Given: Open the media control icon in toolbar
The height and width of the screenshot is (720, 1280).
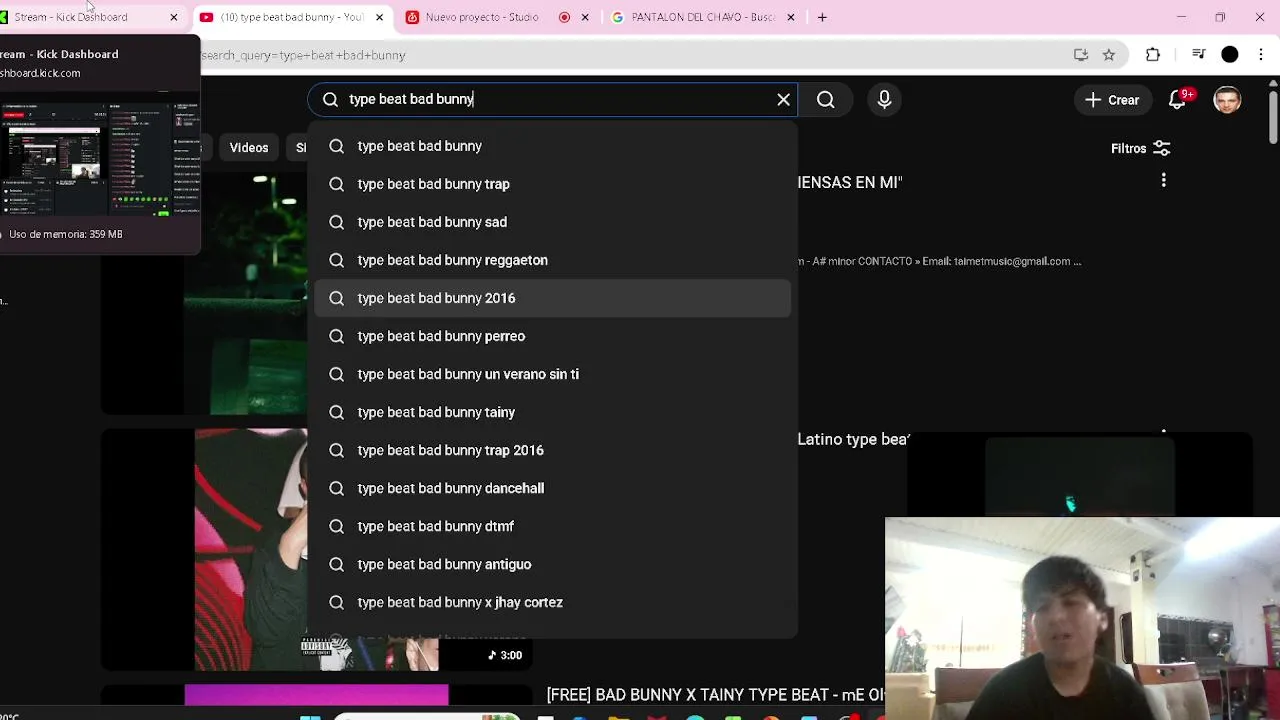Looking at the screenshot, I should [x=1198, y=55].
